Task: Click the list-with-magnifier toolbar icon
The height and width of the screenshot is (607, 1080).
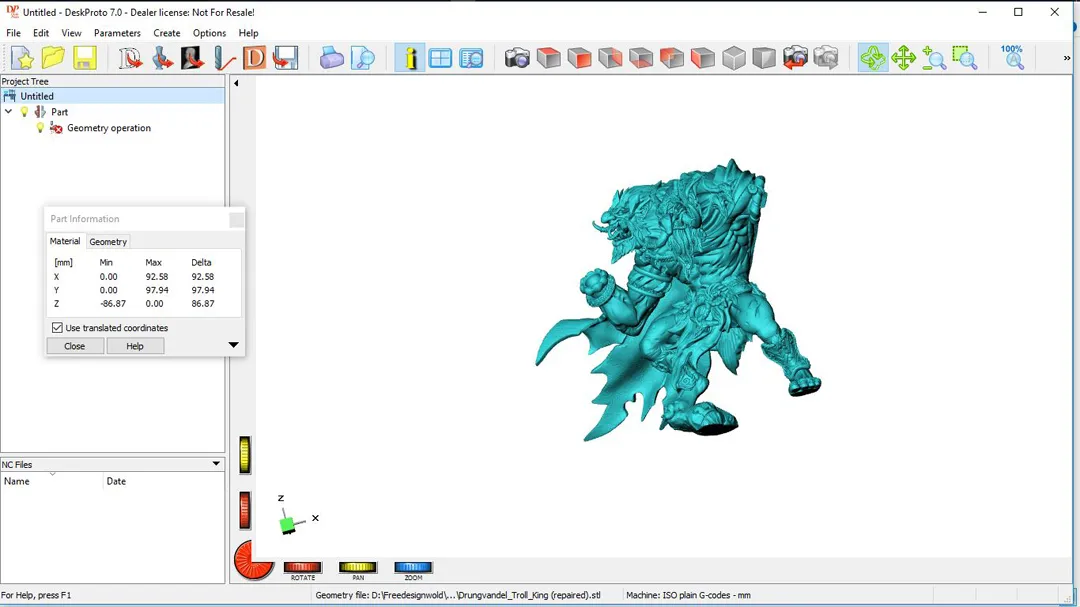Action: pos(471,59)
